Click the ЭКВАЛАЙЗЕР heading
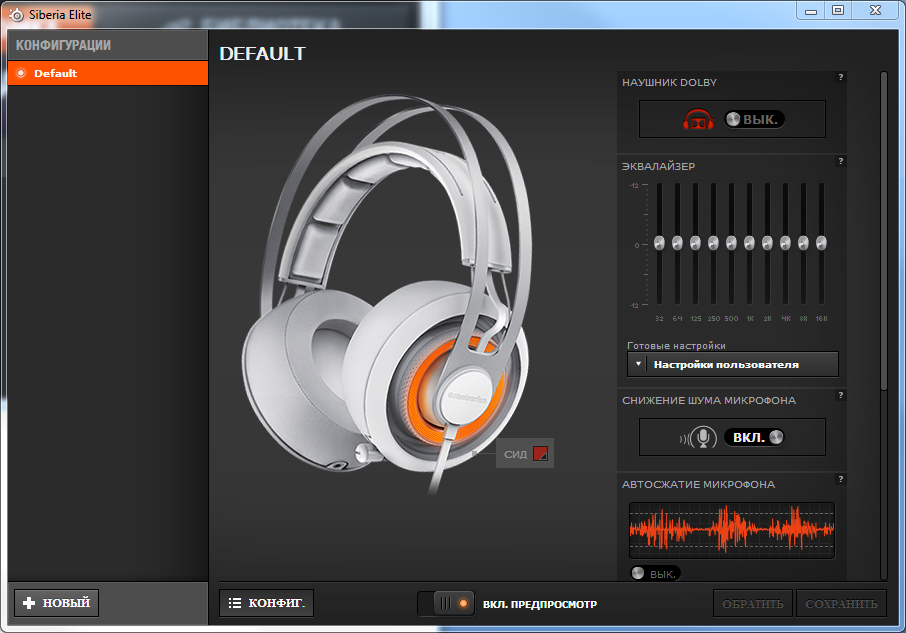Screen dimensions: 906x633 coord(658,166)
